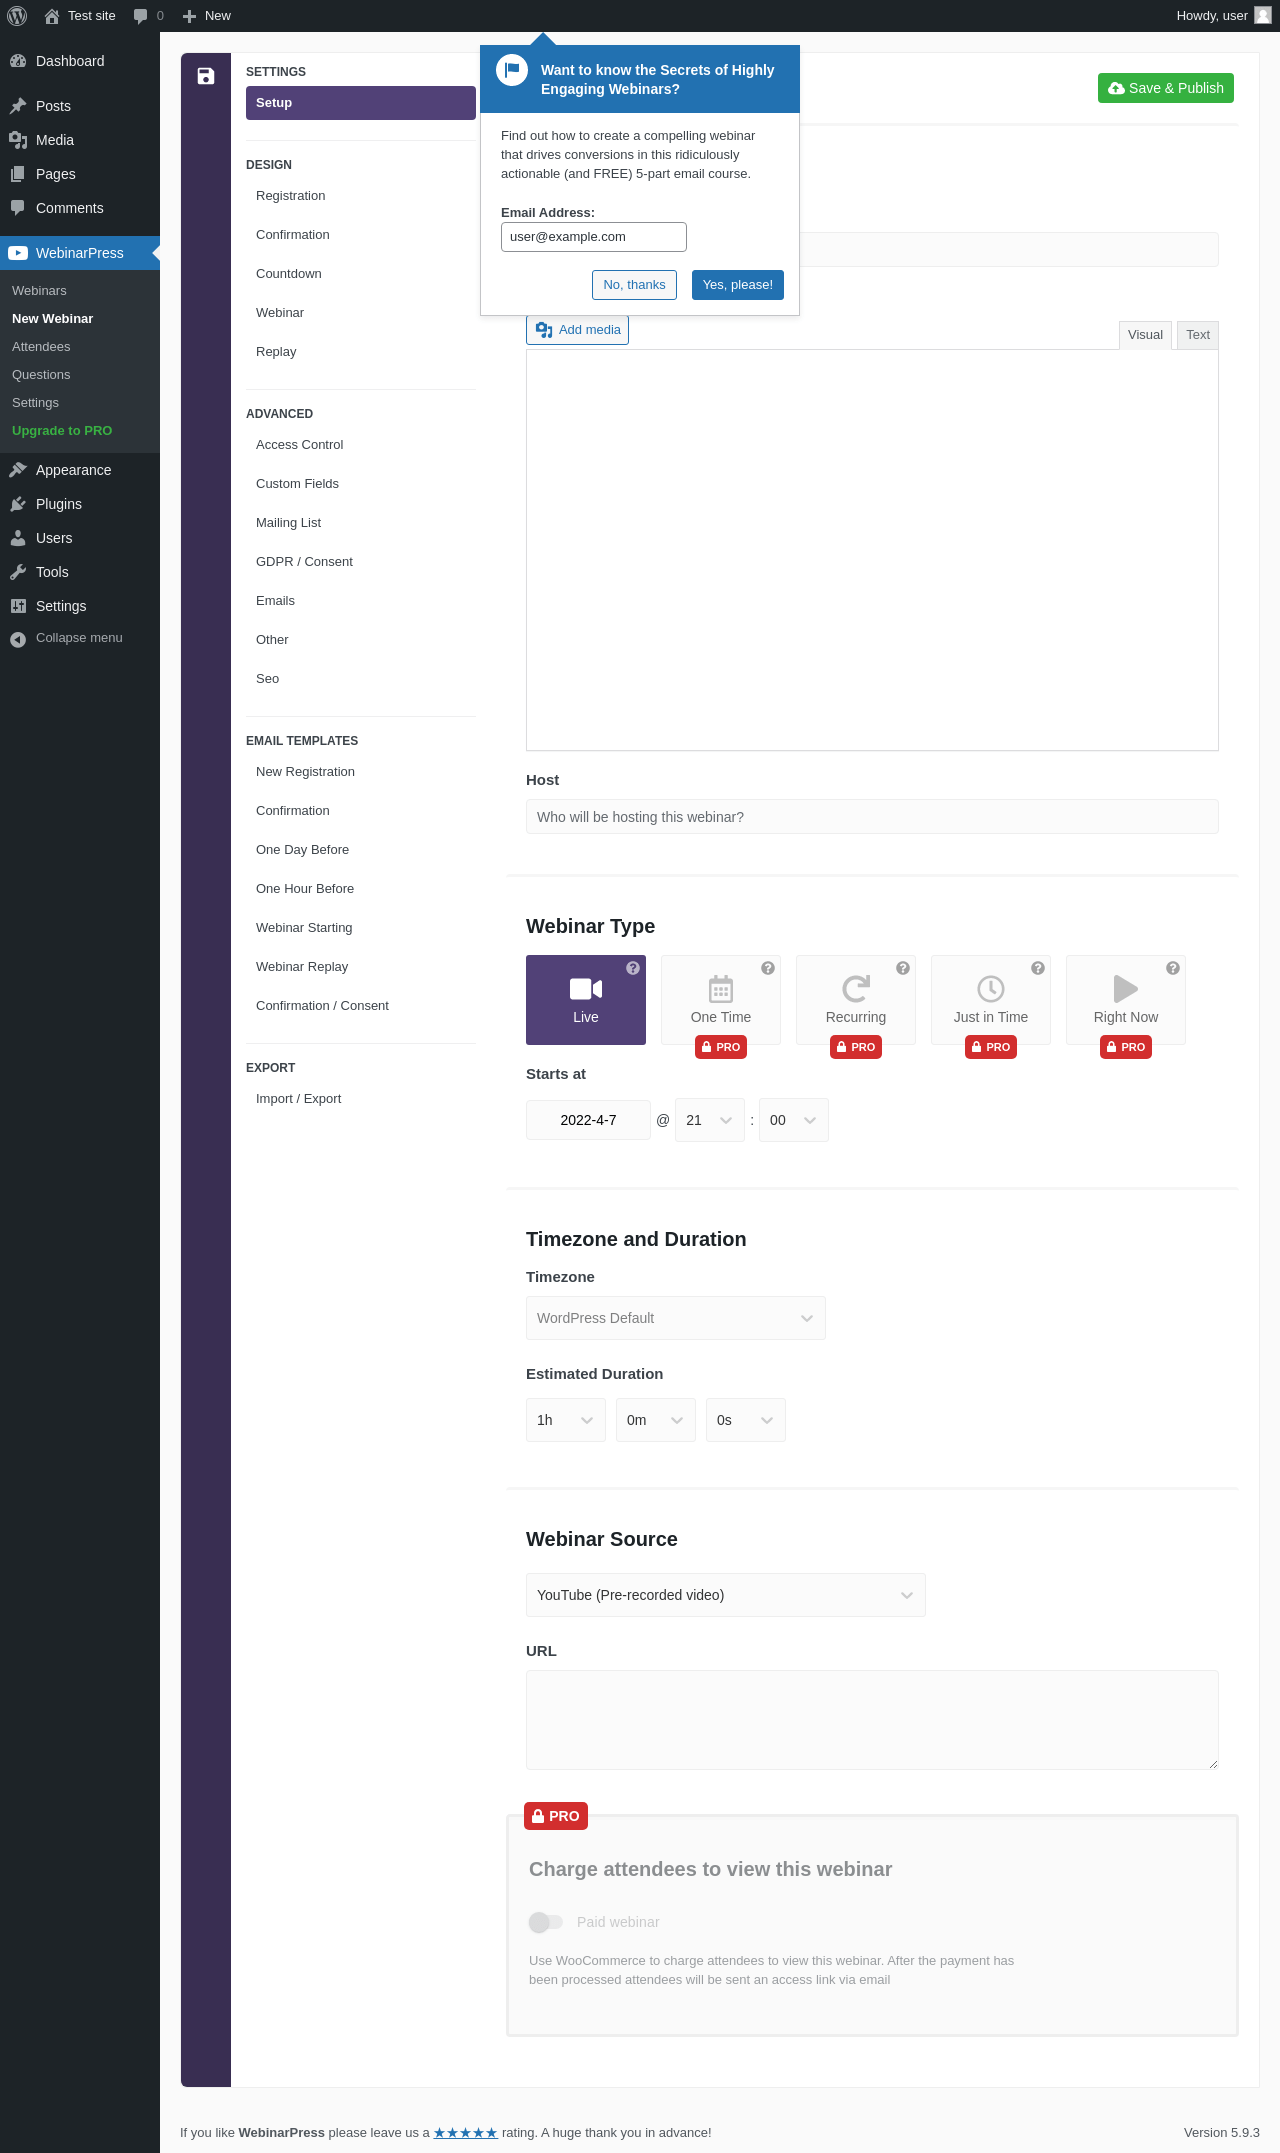Open Mailing List advanced section
This screenshot has height=2153, width=1280.
pos(361,523)
